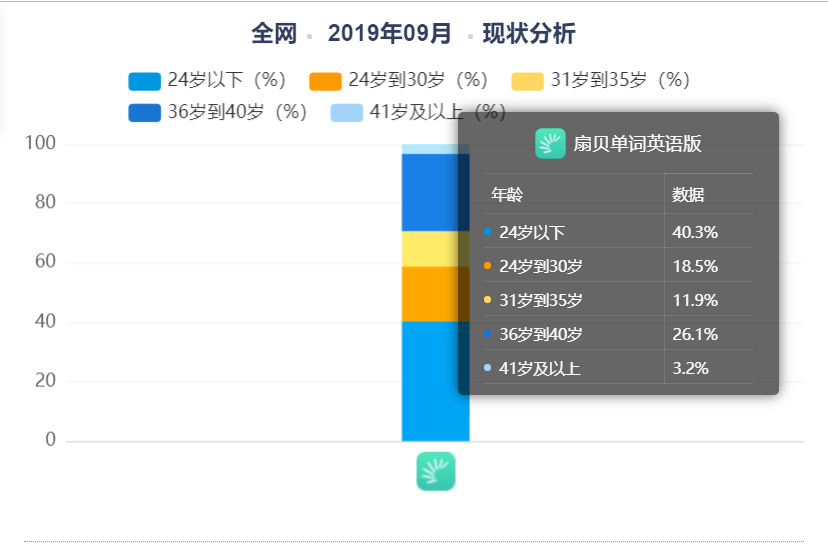Click the 24岁以下 row in tooltip
The width and height of the screenshot is (828, 560).
[618, 232]
